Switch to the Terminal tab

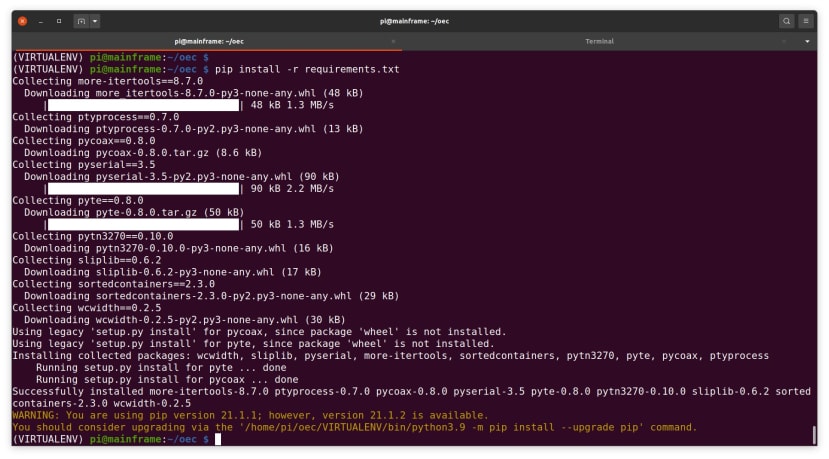(600, 41)
